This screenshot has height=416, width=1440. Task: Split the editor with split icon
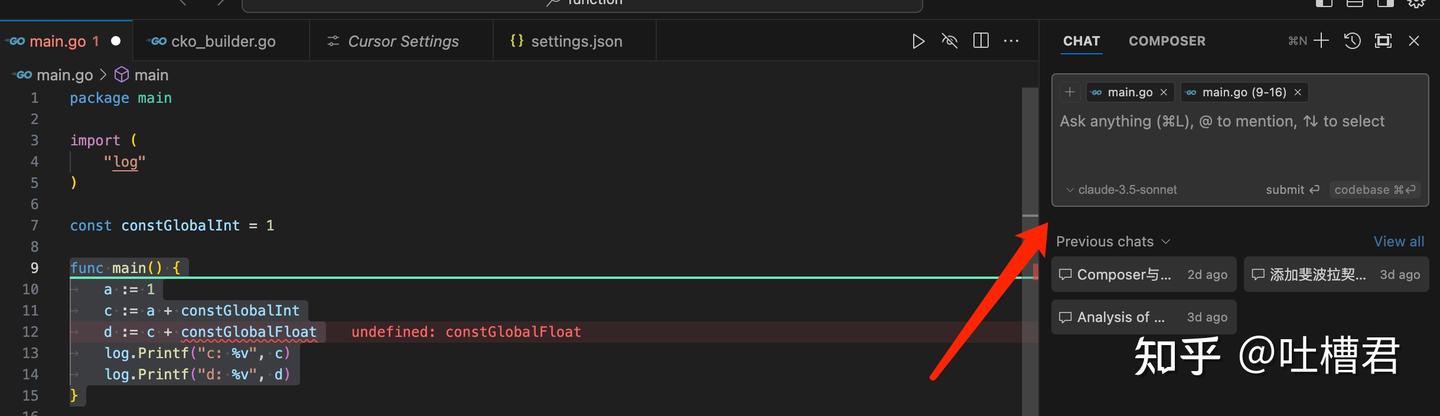point(981,41)
